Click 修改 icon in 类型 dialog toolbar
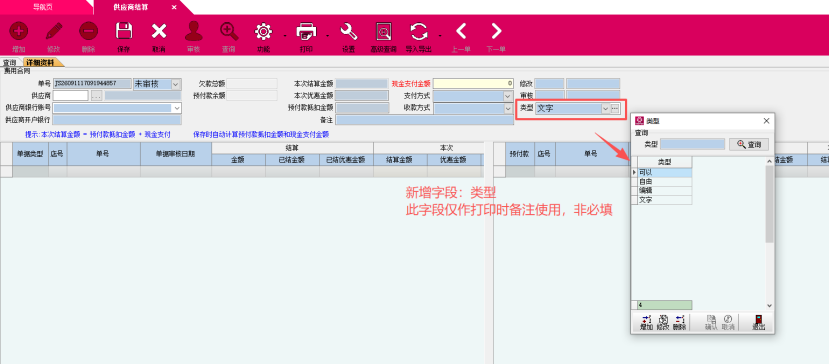Image resolution: width=829 pixels, height=364 pixels. tap(663, 319)
